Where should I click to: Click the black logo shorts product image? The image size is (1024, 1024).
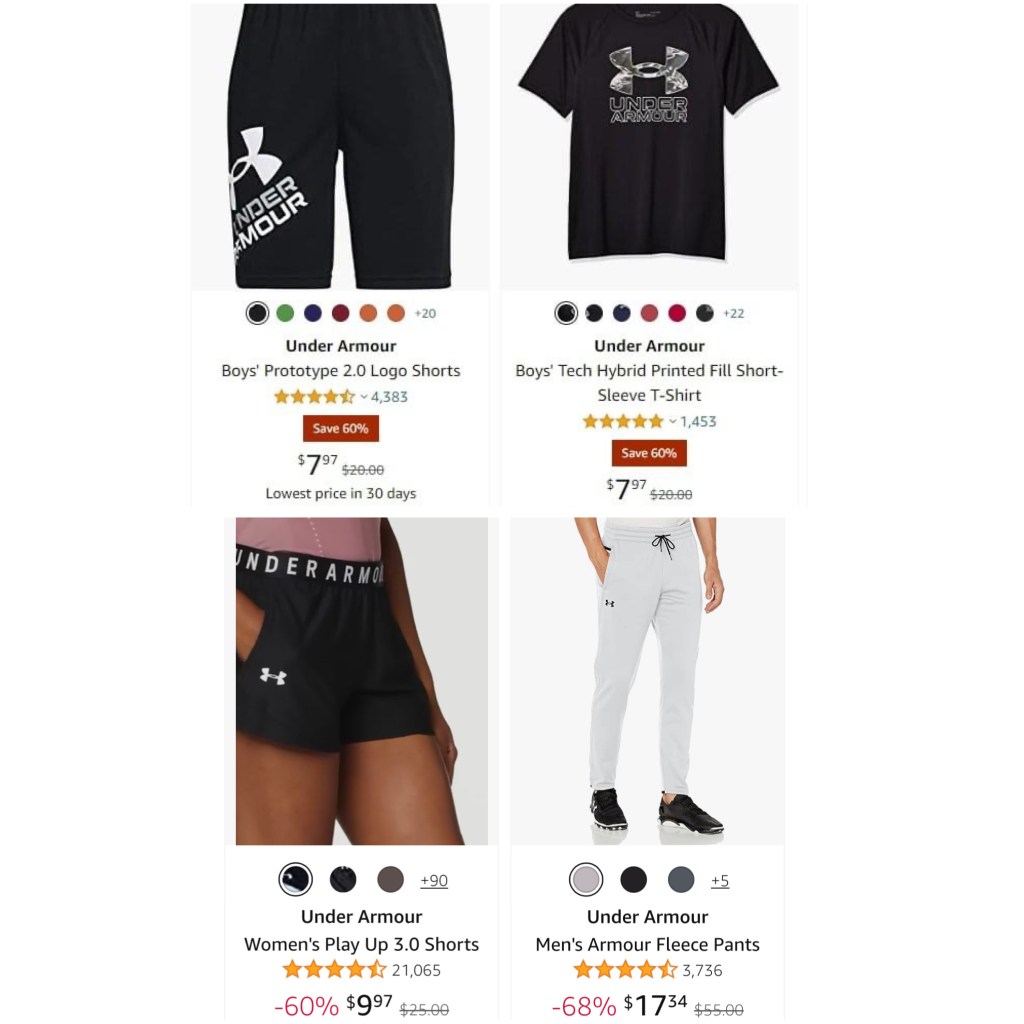click(340, 146)
